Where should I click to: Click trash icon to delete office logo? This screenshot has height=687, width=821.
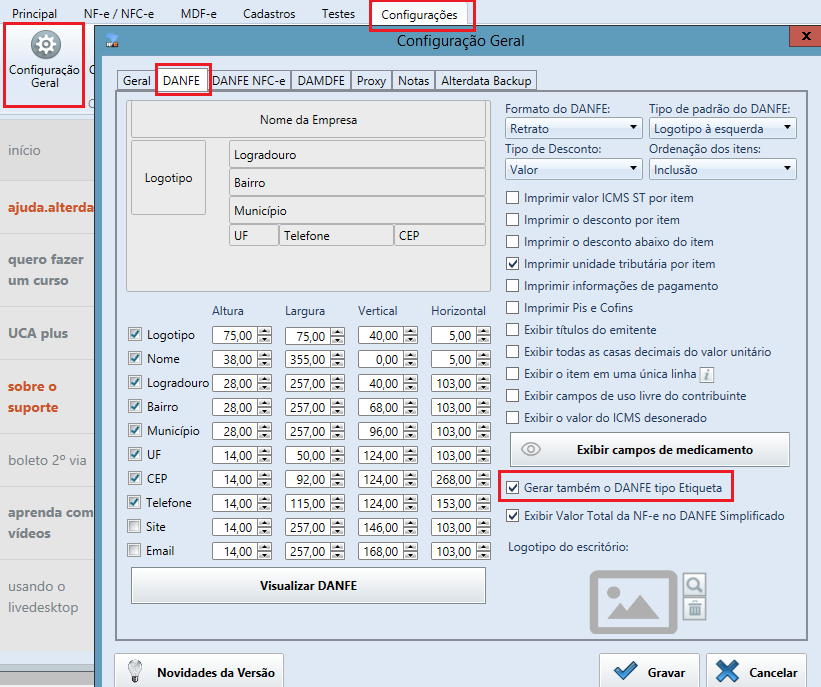point(694,609)
